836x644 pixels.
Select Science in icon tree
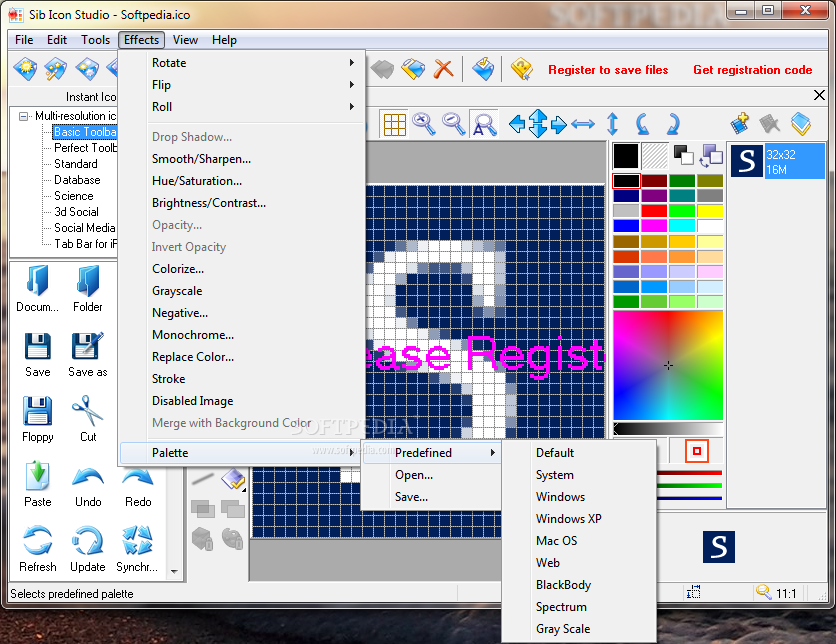[74, 196]
